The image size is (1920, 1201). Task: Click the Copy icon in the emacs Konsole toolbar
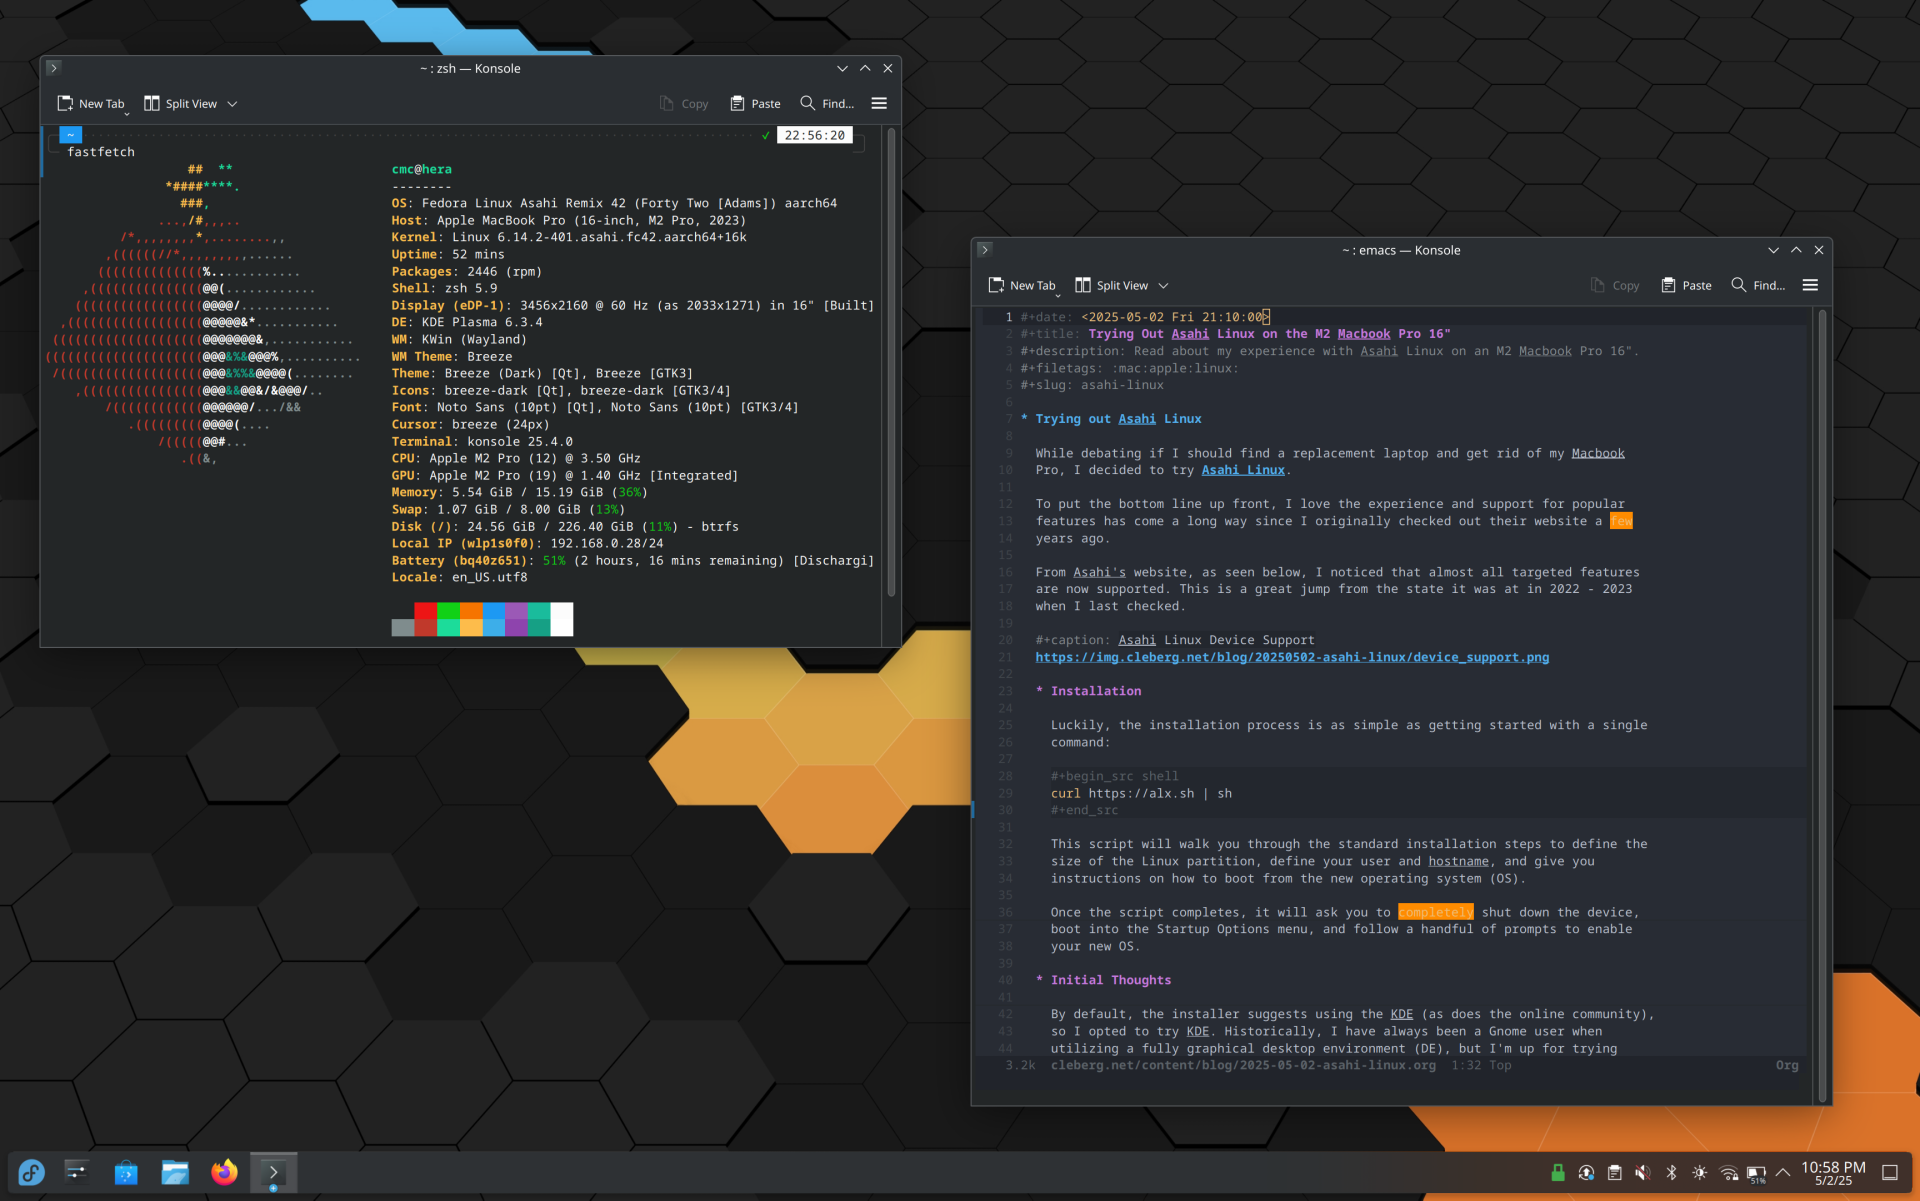point(1598,285)
